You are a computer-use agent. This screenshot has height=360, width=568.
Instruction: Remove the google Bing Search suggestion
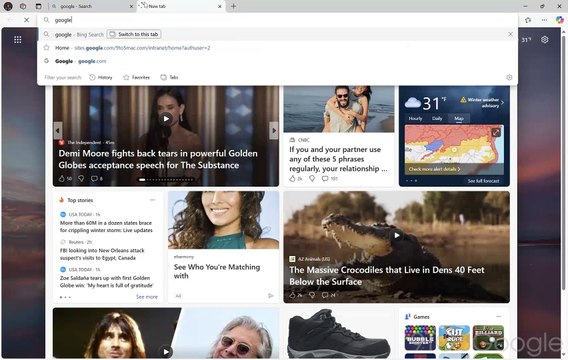pos(510,34)
